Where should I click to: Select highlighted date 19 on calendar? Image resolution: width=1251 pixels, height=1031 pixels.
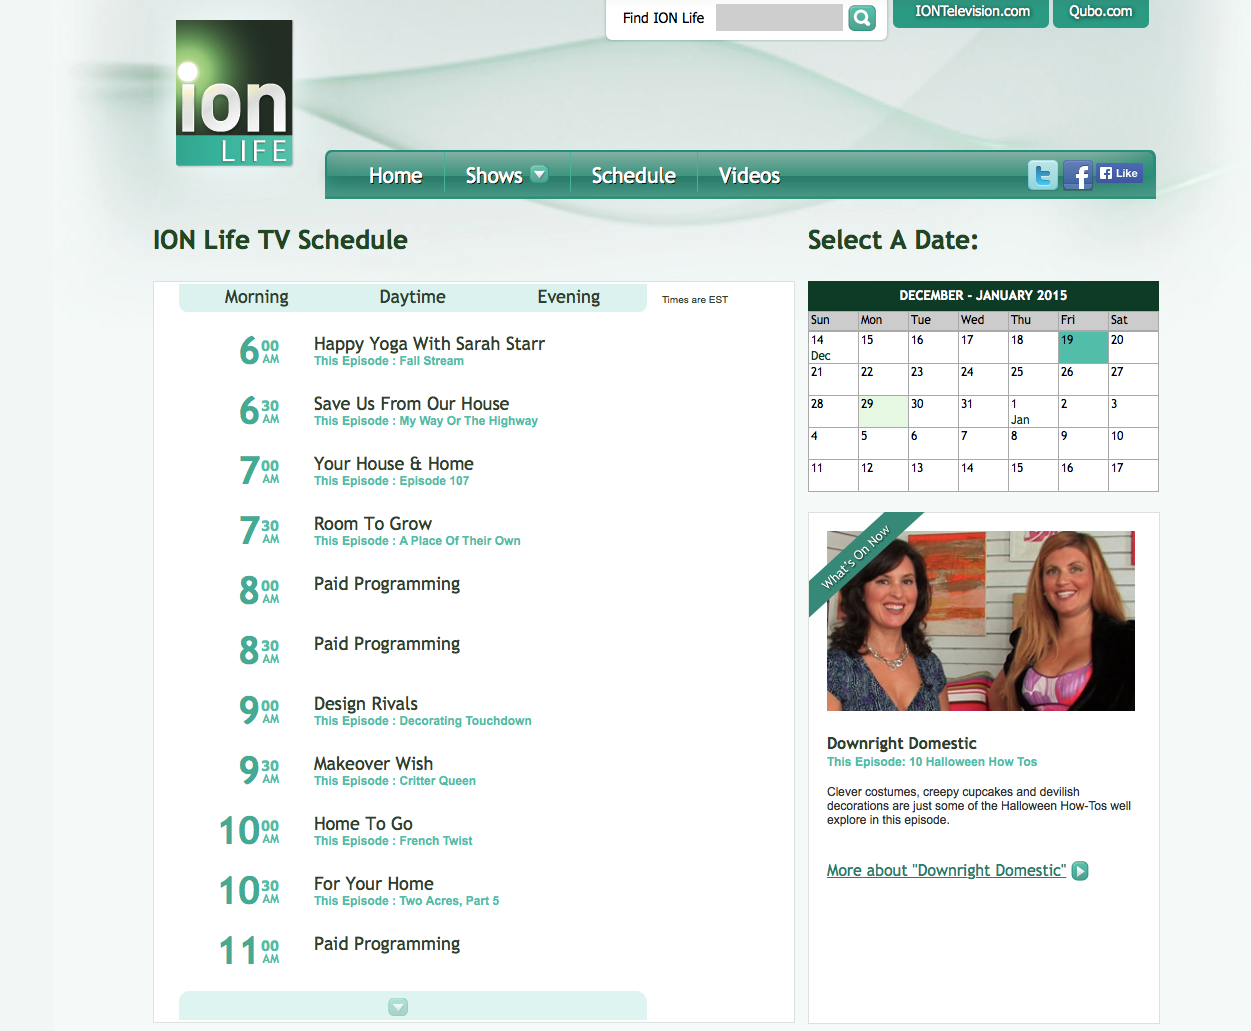coord(1083,347)
